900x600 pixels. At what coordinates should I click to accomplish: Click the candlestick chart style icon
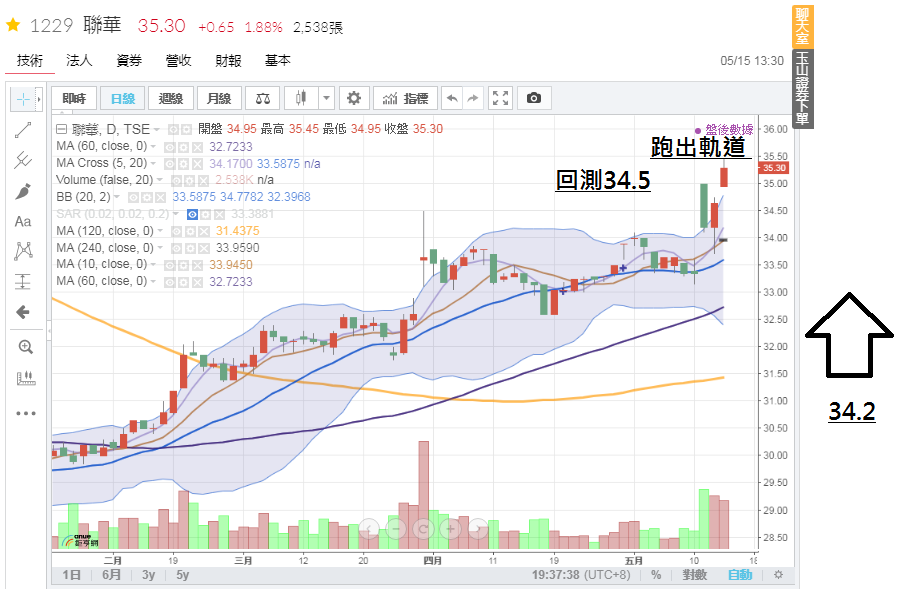301,98
